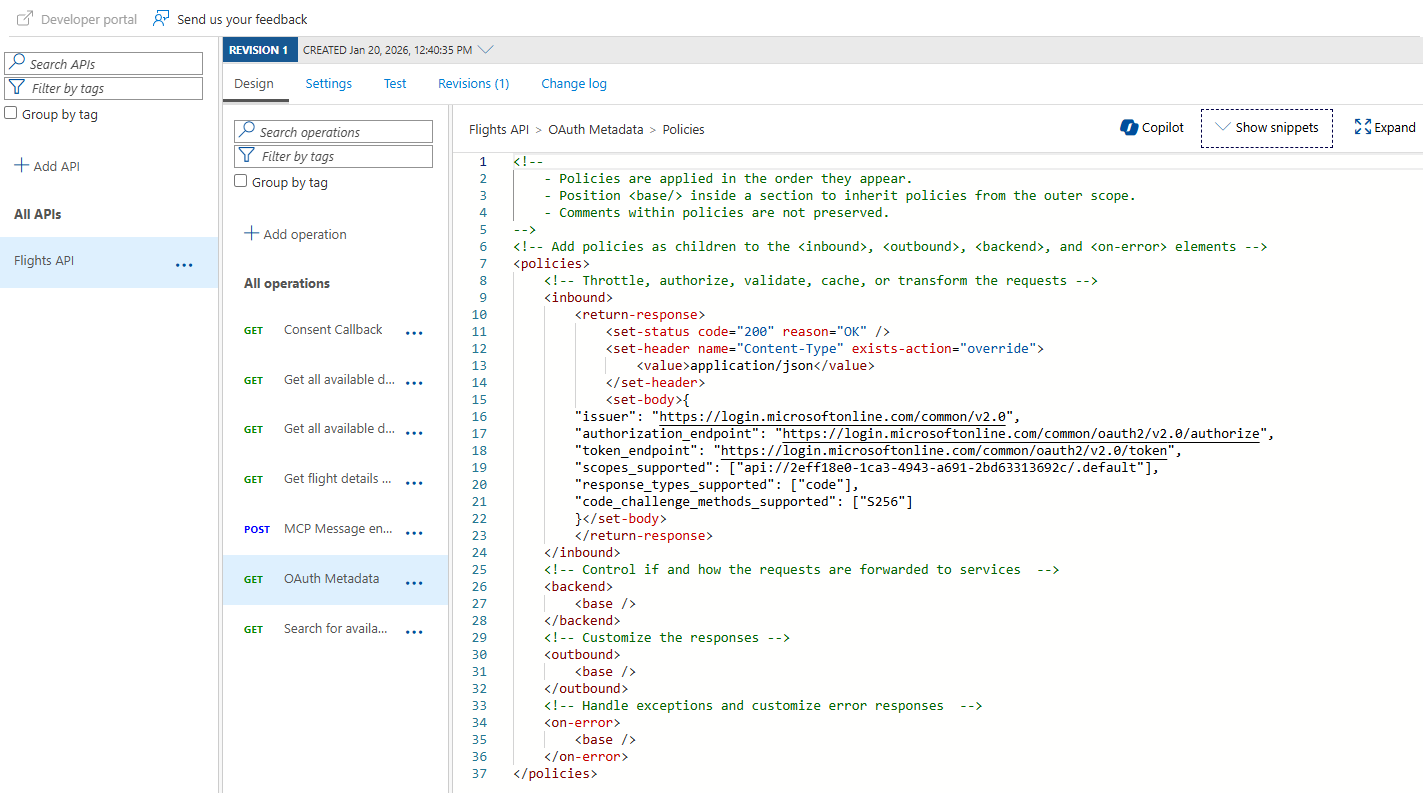Expand the policy editor to fullscreen
Image resolution: width=1423 pixels, height=793 pixels.
[x=1385, y=128]
